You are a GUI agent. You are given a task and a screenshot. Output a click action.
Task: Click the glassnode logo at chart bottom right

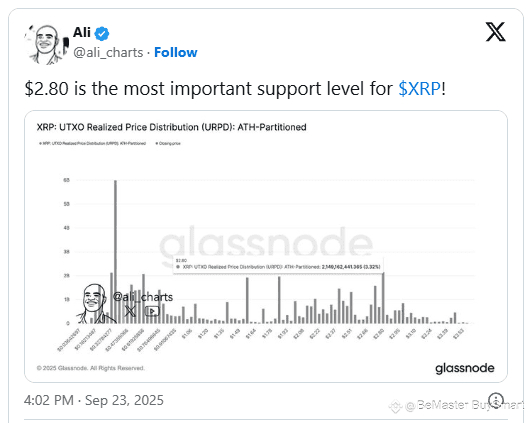tap(464, 368)
